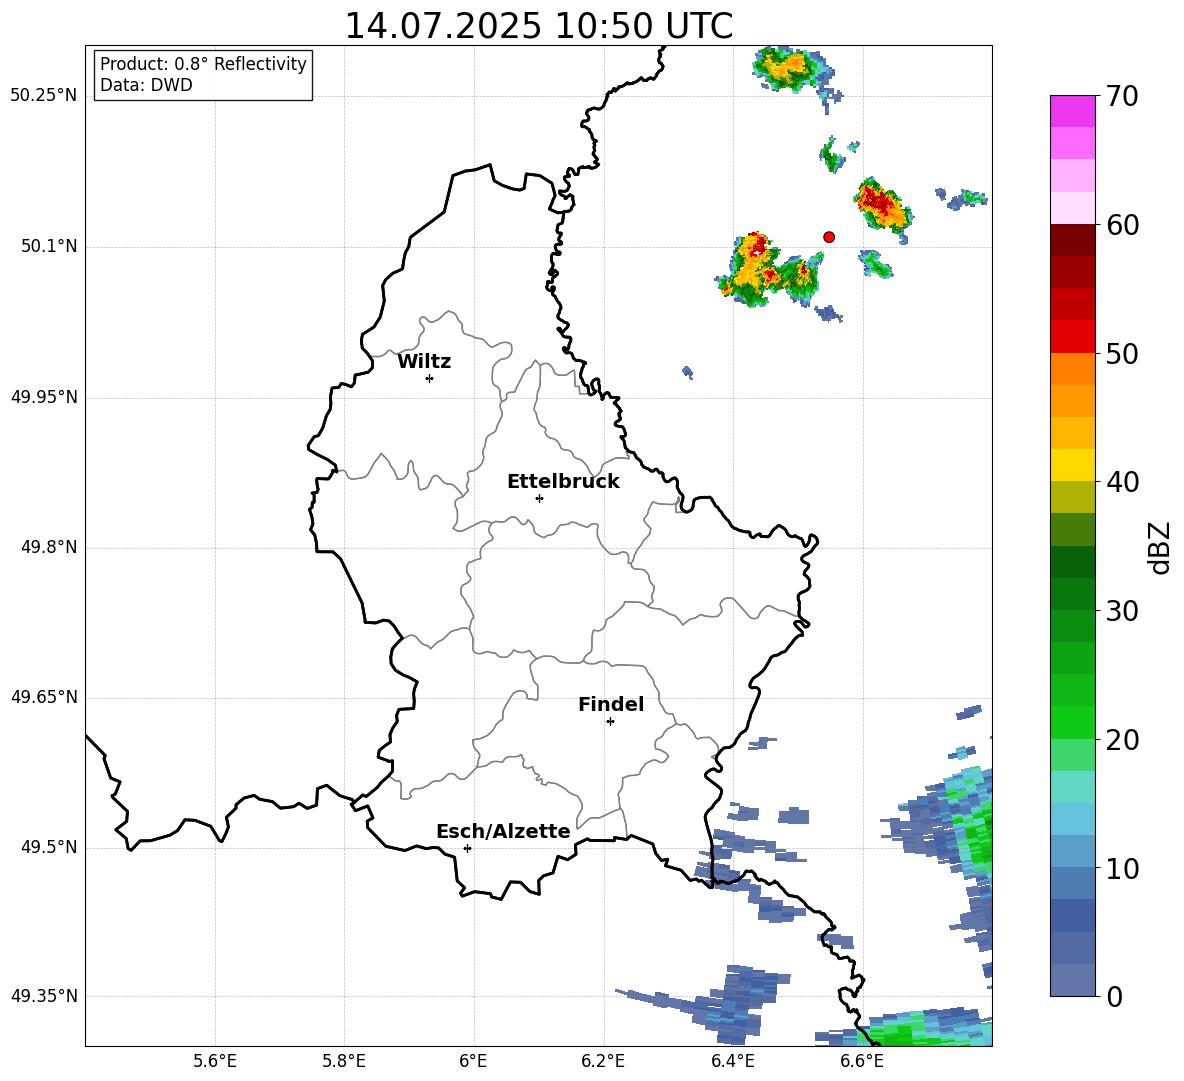Click the Wiltz station cross marker
Screen dimensions: 1184x1081
click(430, 378)
